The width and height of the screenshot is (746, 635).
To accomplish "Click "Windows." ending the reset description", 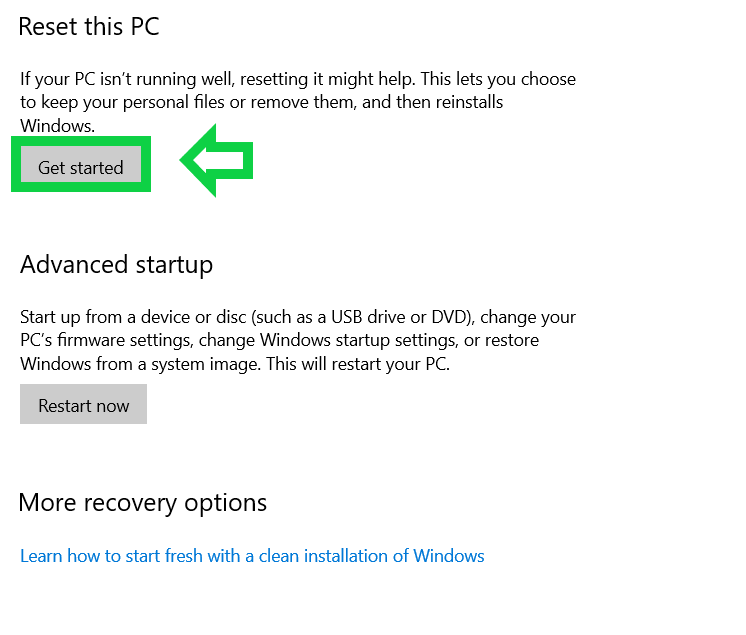I will pyautogui.click(x=57, y=126).
